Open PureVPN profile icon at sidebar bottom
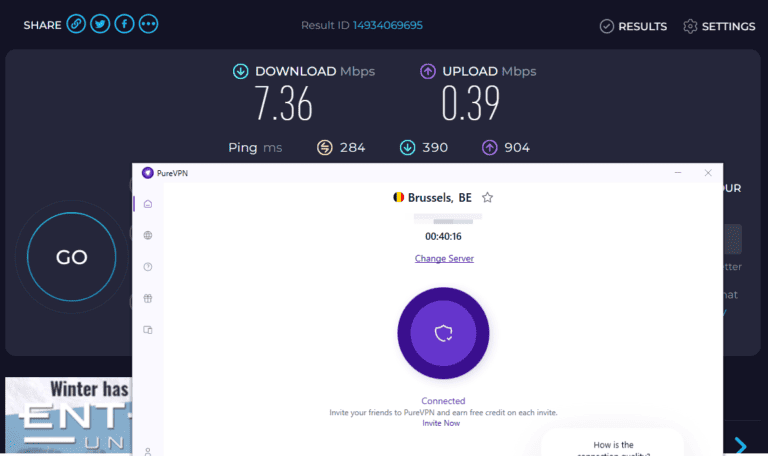Image resolution: width=768 pixels, height=456 pixels. 148,452
